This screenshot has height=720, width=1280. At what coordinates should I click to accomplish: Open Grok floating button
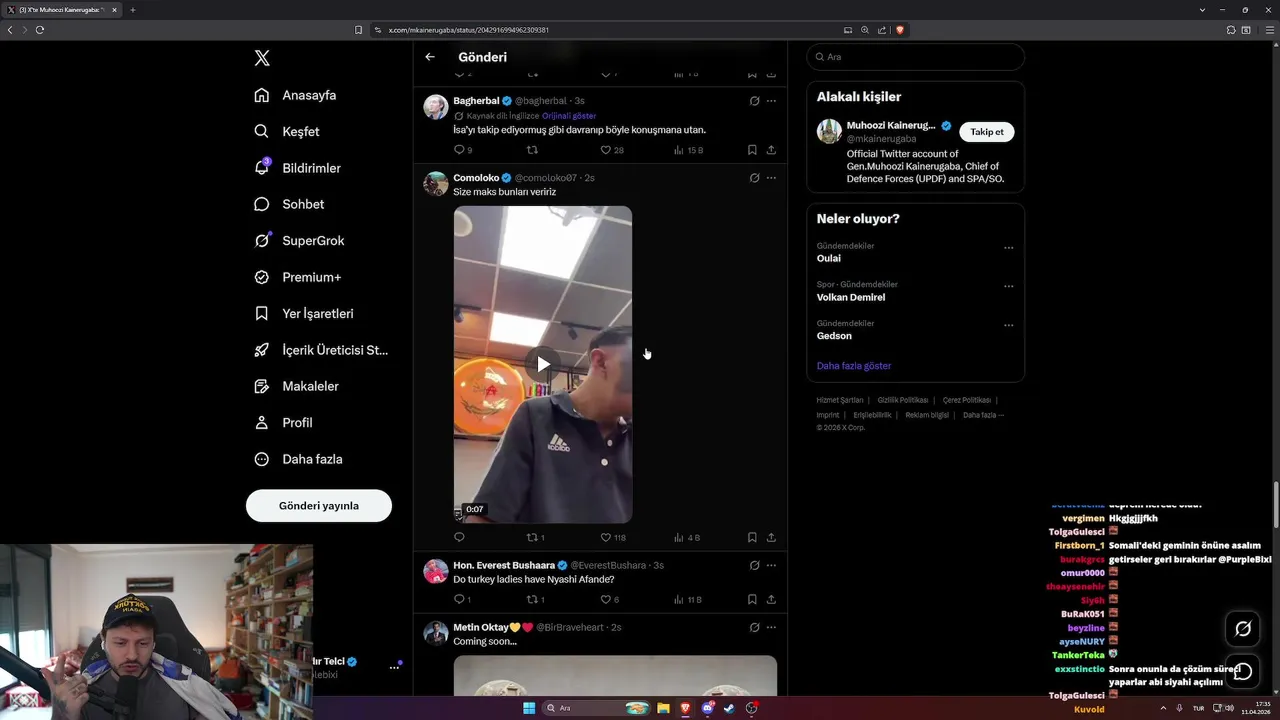(x=1243, y=629)
